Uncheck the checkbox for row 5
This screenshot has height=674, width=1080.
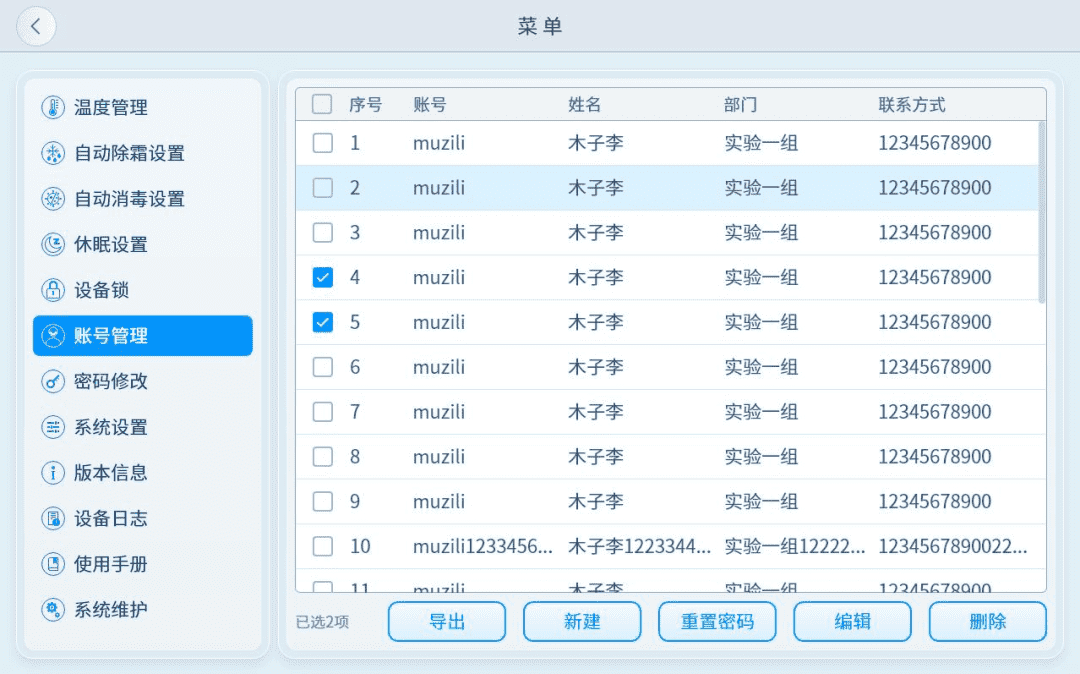click(x=322, y=322)
